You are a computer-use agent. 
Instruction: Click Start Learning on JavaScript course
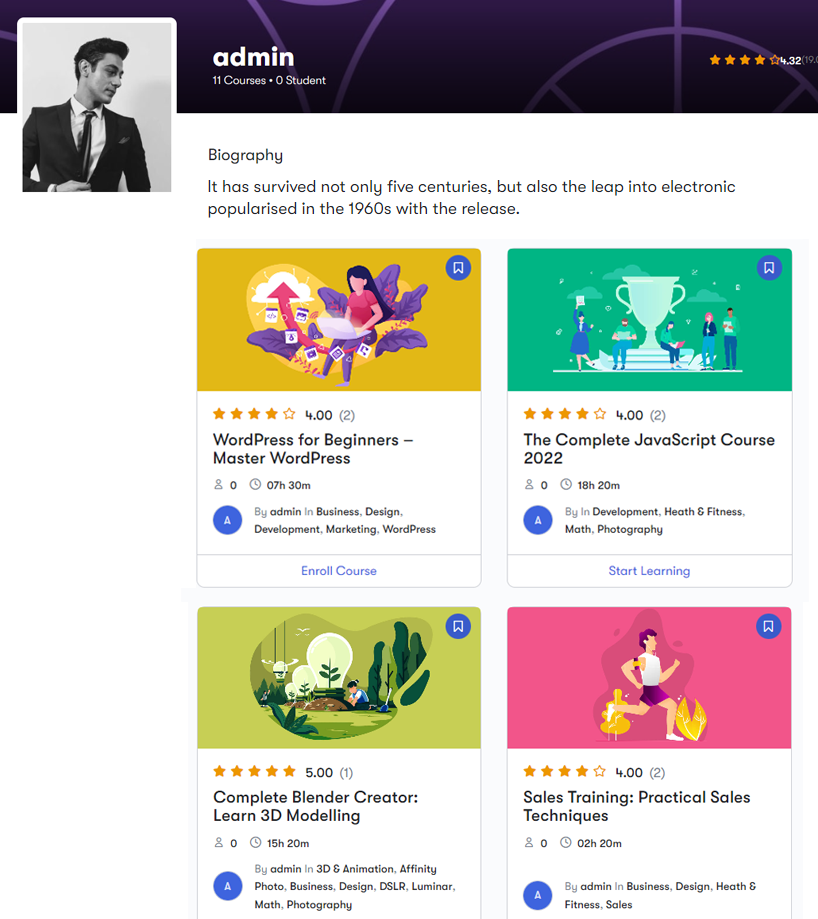[x=649, y=571]
